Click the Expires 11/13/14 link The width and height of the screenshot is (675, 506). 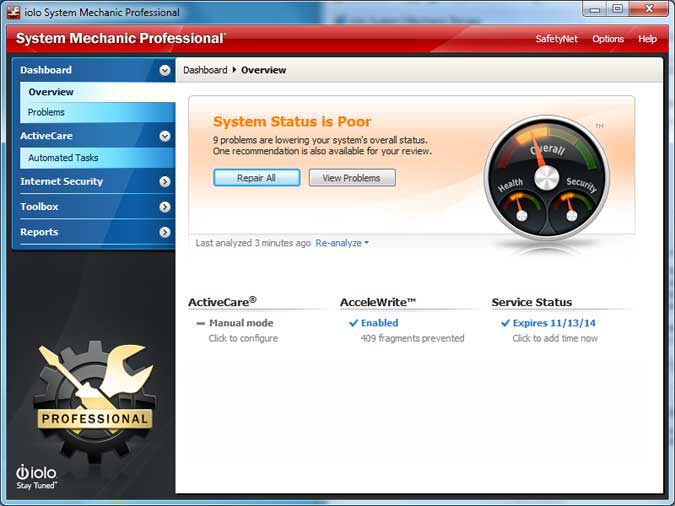pyautogui.click(x=554, y=323)
